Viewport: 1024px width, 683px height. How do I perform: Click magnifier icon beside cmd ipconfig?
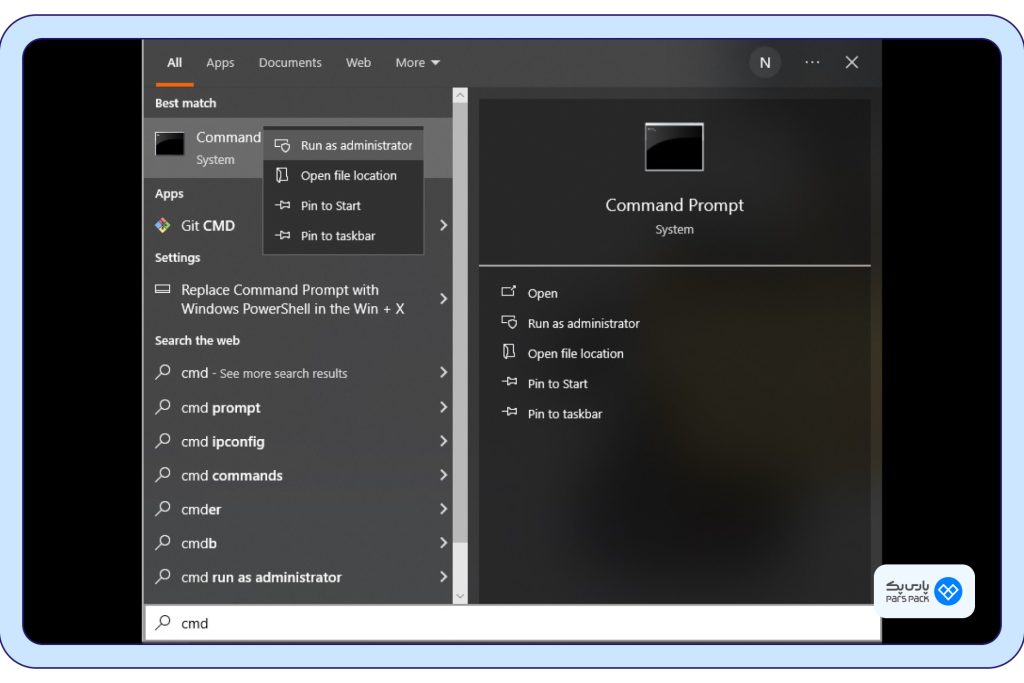[x=163, y=441]
